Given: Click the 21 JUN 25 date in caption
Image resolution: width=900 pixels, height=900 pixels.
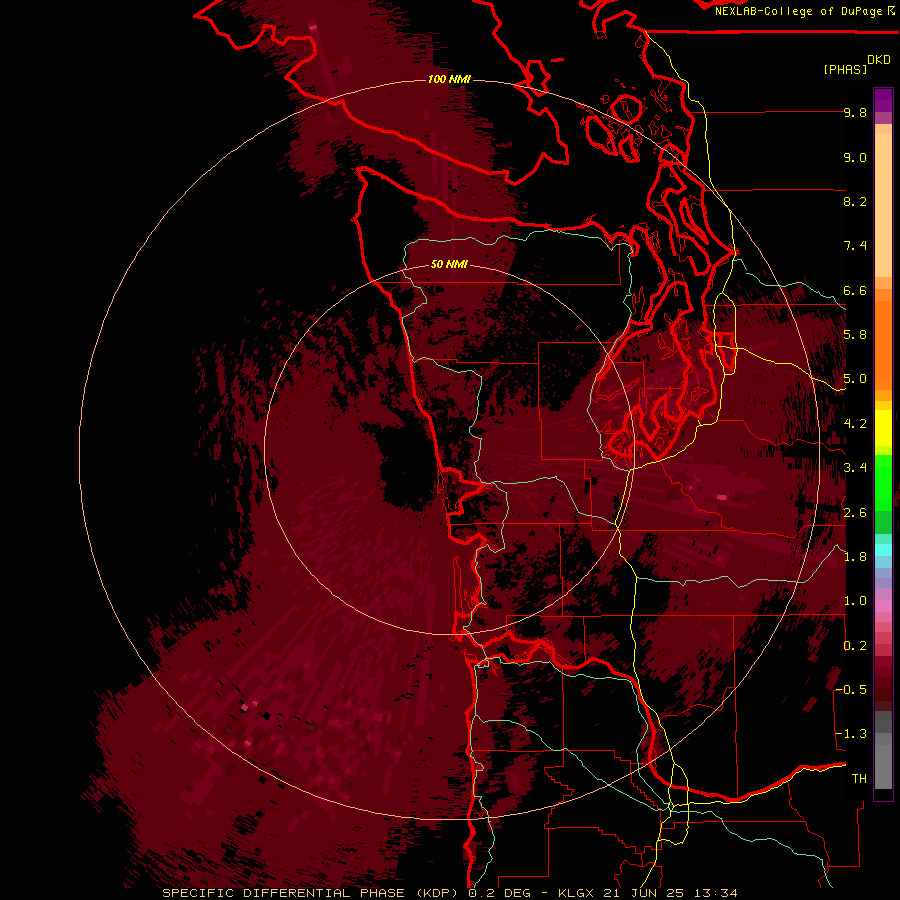Looking at the screenshot, I should click(645, 893).
